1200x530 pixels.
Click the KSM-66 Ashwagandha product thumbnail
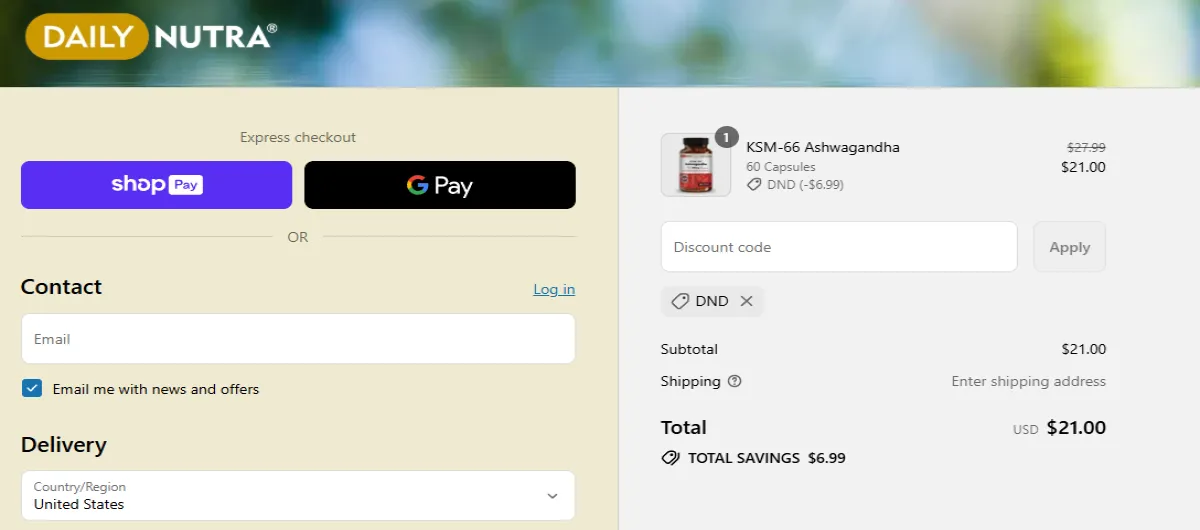[x=696, y=165]
